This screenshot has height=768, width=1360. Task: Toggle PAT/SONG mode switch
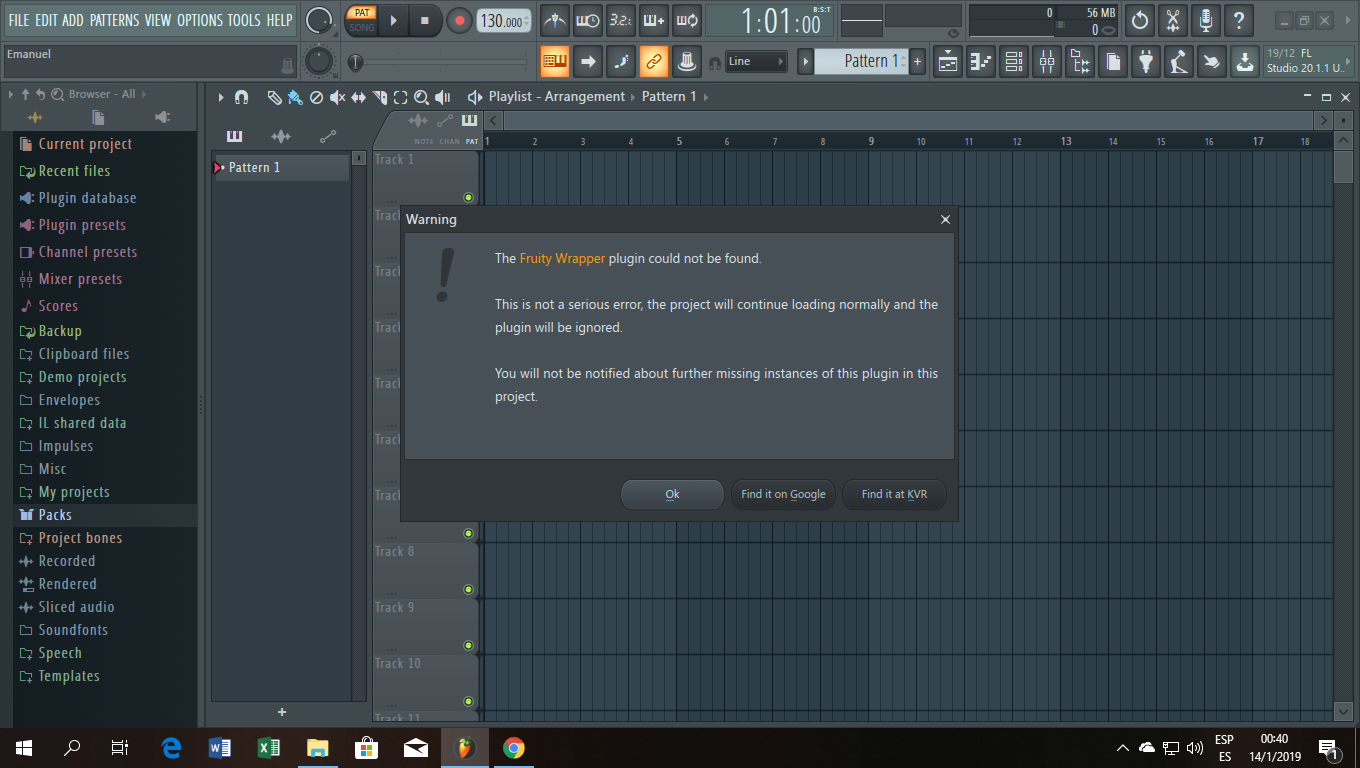tap(362, 20)
